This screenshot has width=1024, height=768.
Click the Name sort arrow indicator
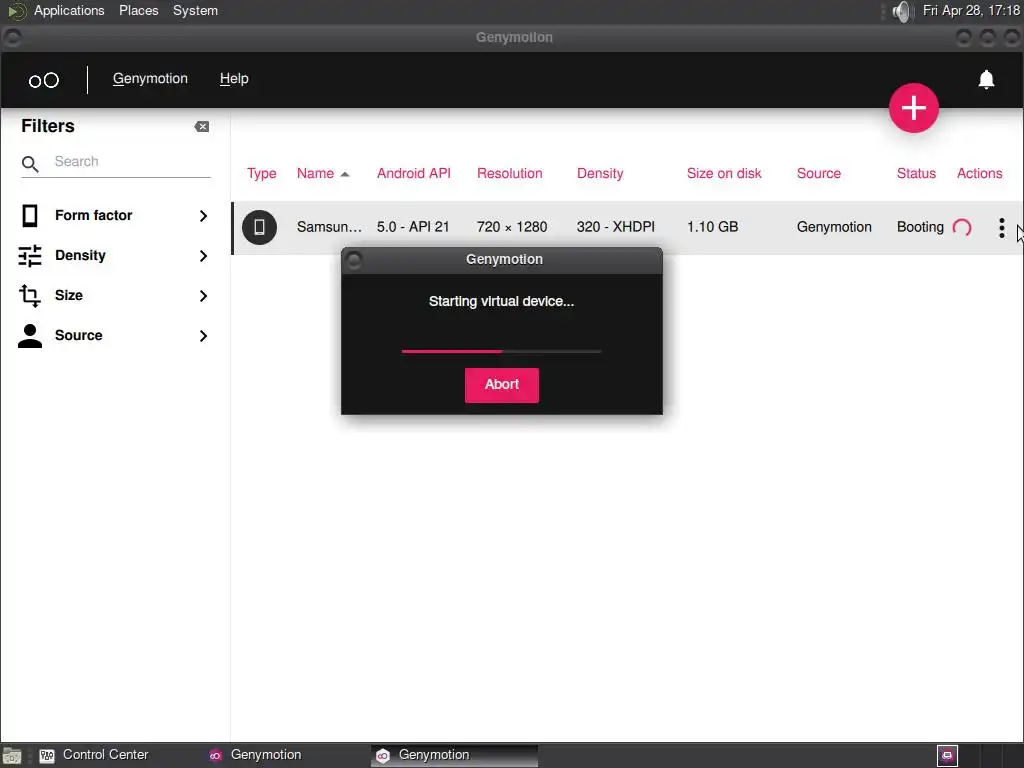point(345,174)
